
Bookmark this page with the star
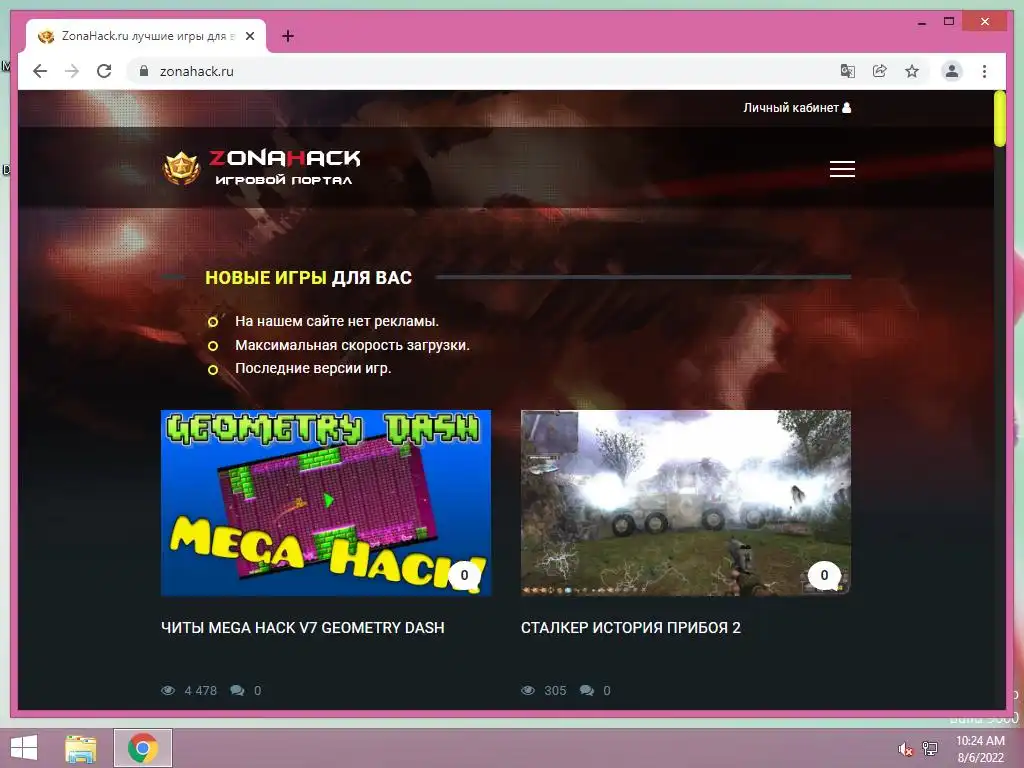[912, 71]
